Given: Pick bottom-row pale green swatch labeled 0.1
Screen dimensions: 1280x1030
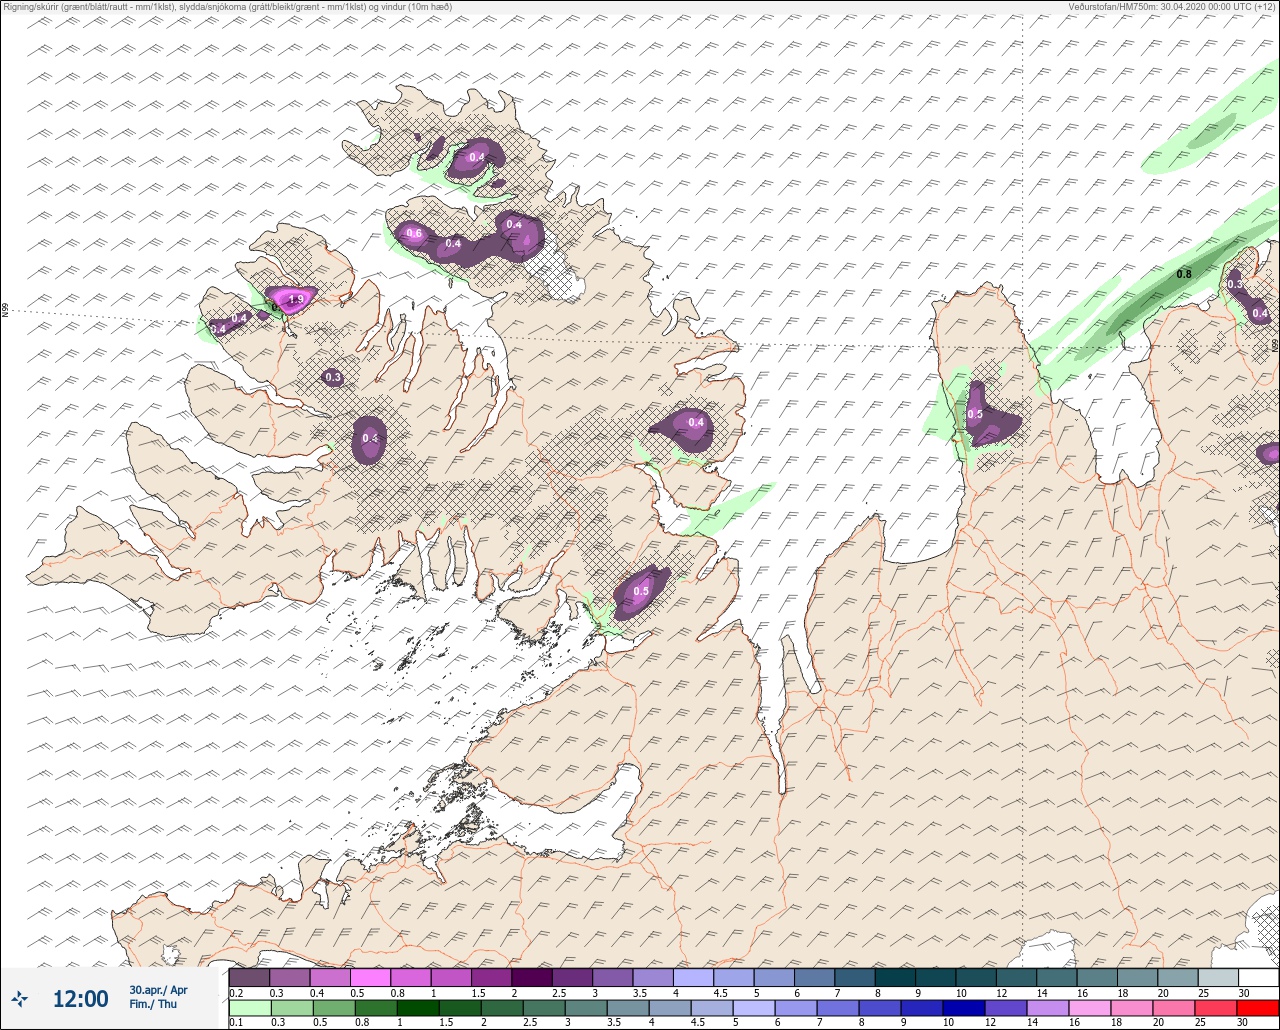Looking at the screenshot, I should tap(250, 1008).
